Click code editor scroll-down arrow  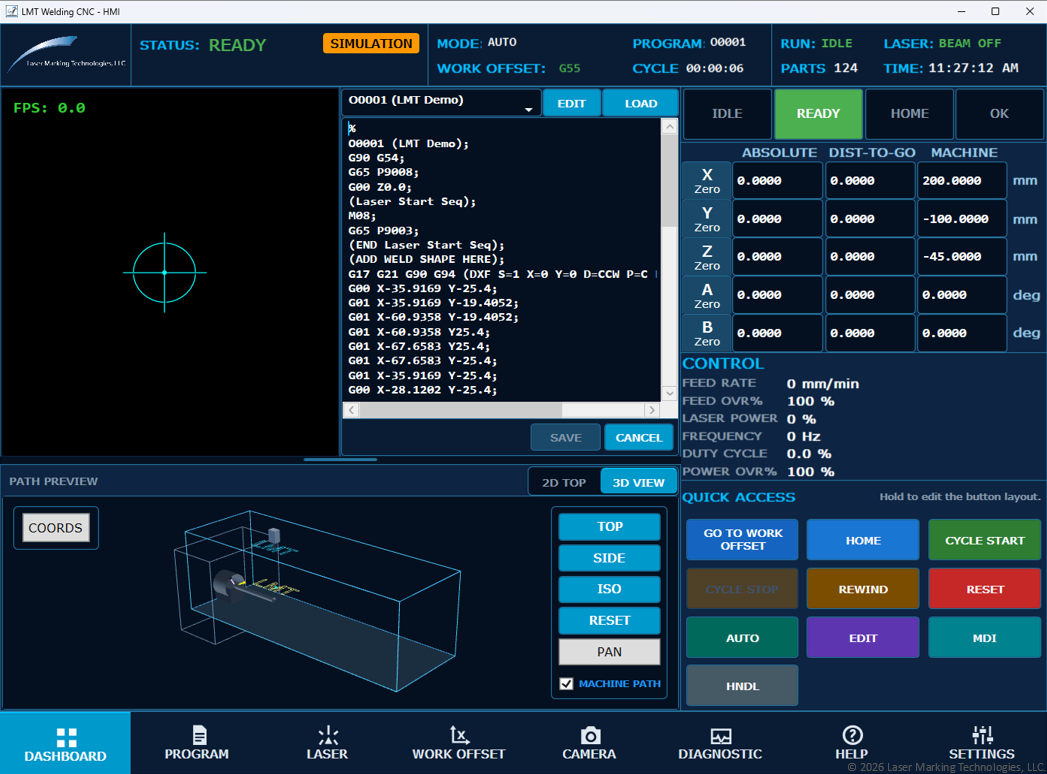(x=670, y=393)
